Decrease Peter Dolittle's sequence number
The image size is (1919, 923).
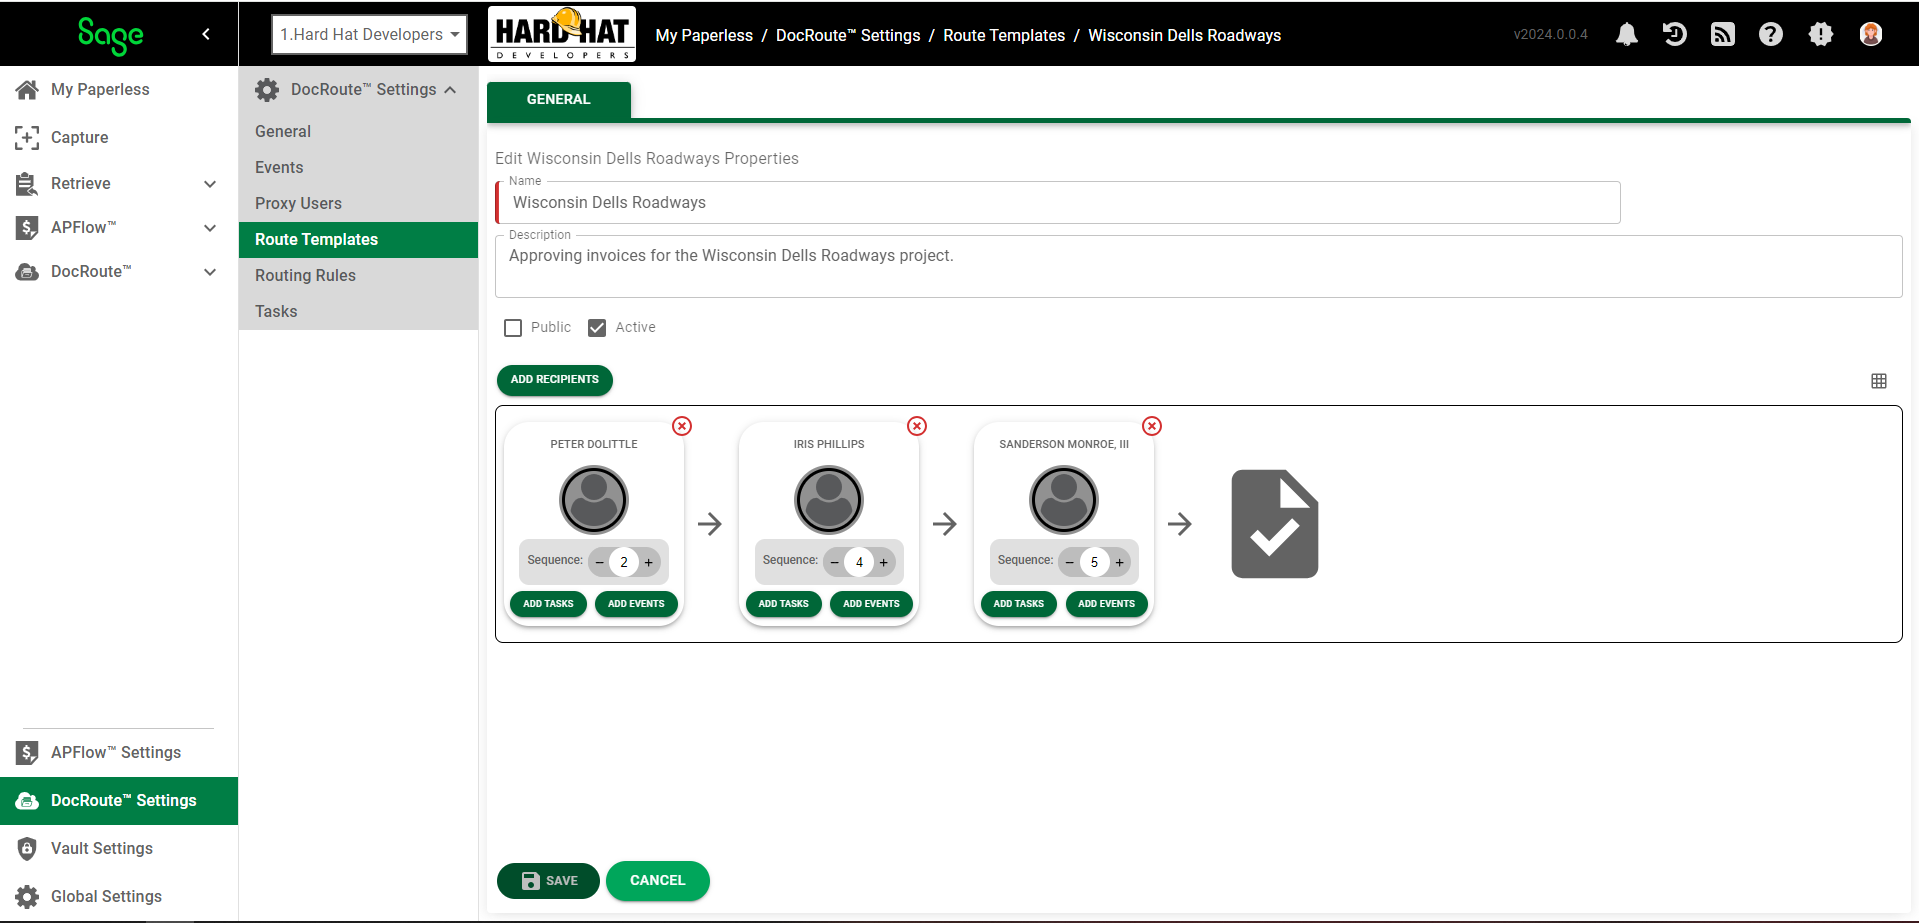coord(600,562)
